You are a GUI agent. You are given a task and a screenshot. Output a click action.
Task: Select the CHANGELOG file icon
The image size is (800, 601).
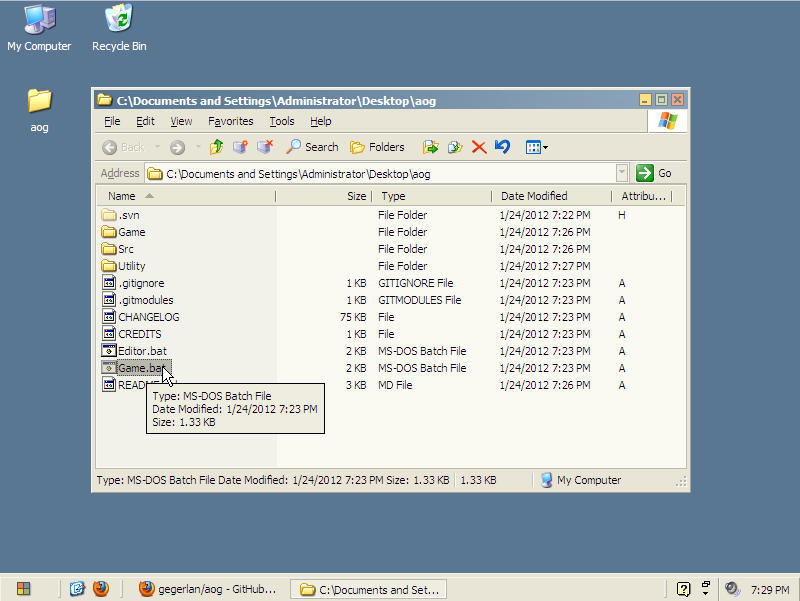pyautogui.click(x=109, y=317)
